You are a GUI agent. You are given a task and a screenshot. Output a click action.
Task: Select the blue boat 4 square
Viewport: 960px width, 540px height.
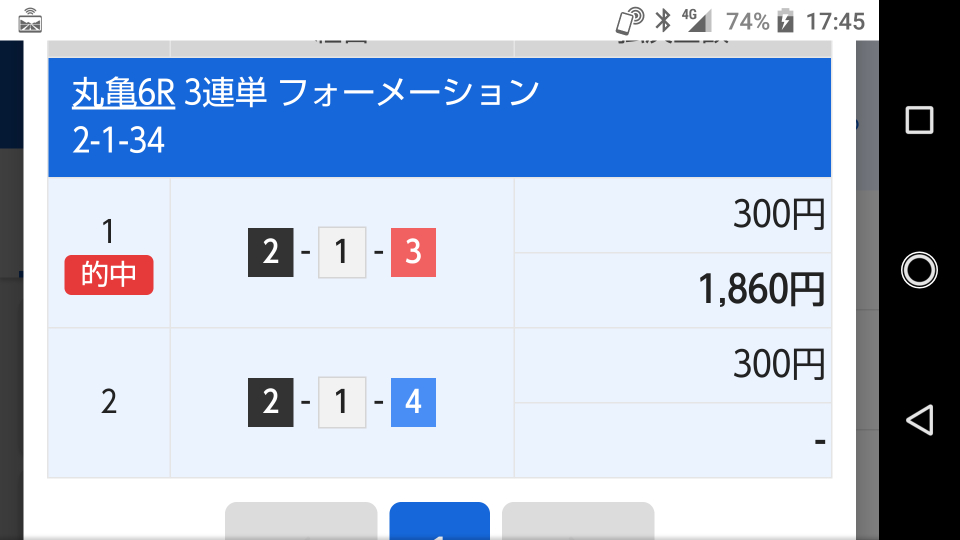coord(413,402)
